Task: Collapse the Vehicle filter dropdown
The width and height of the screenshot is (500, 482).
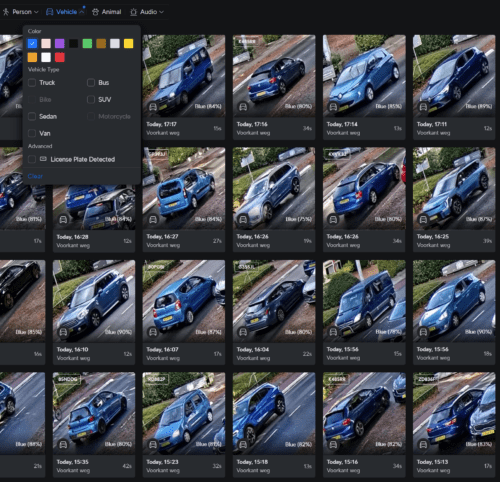Action: (82, 12)
